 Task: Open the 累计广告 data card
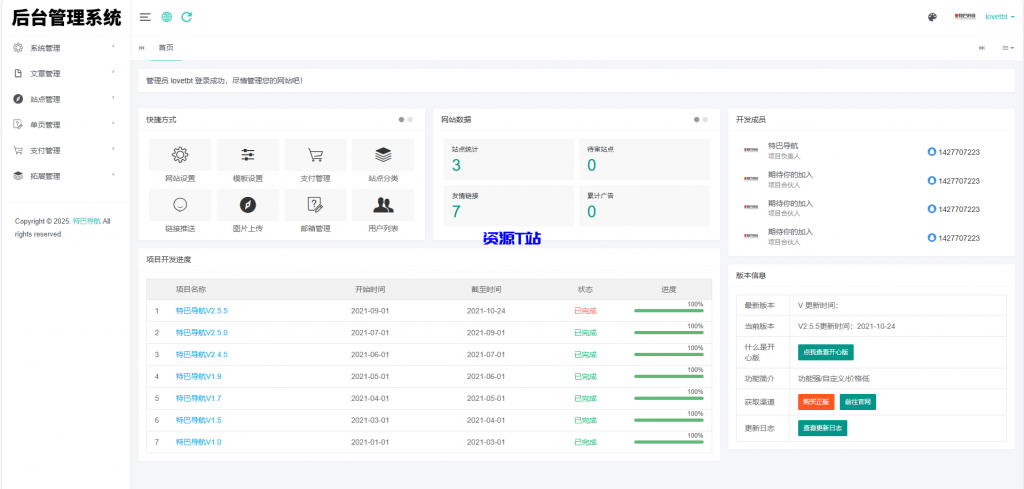pos(644,206)
